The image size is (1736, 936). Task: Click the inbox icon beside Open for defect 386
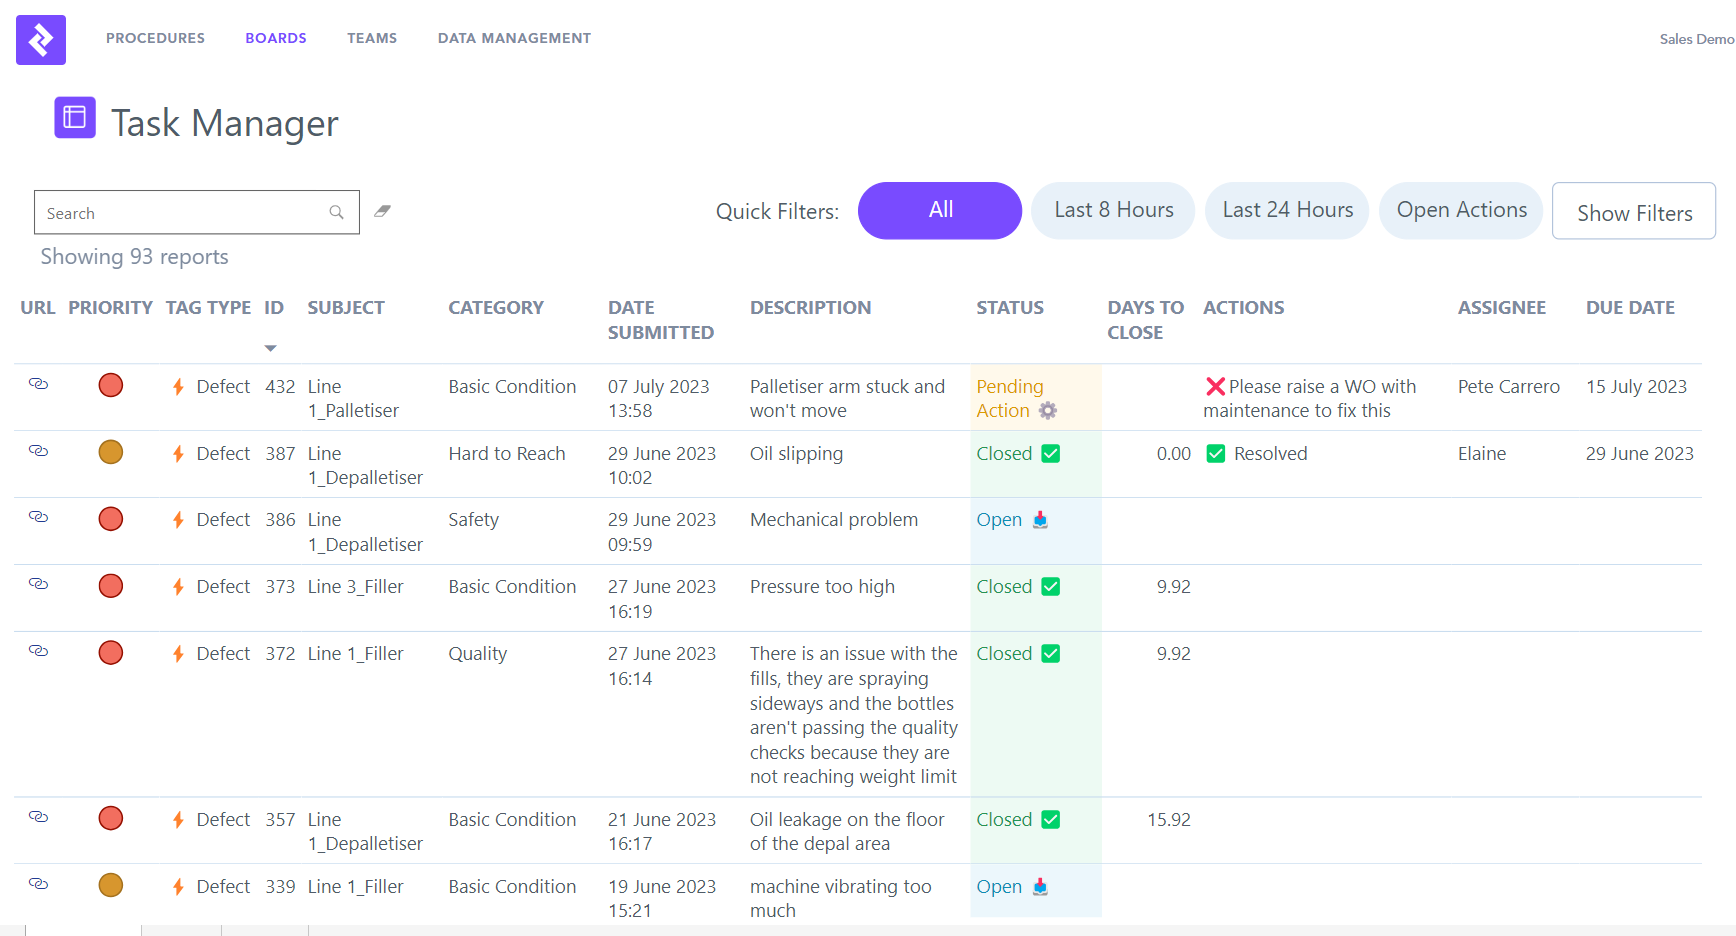coord(1040,519)
